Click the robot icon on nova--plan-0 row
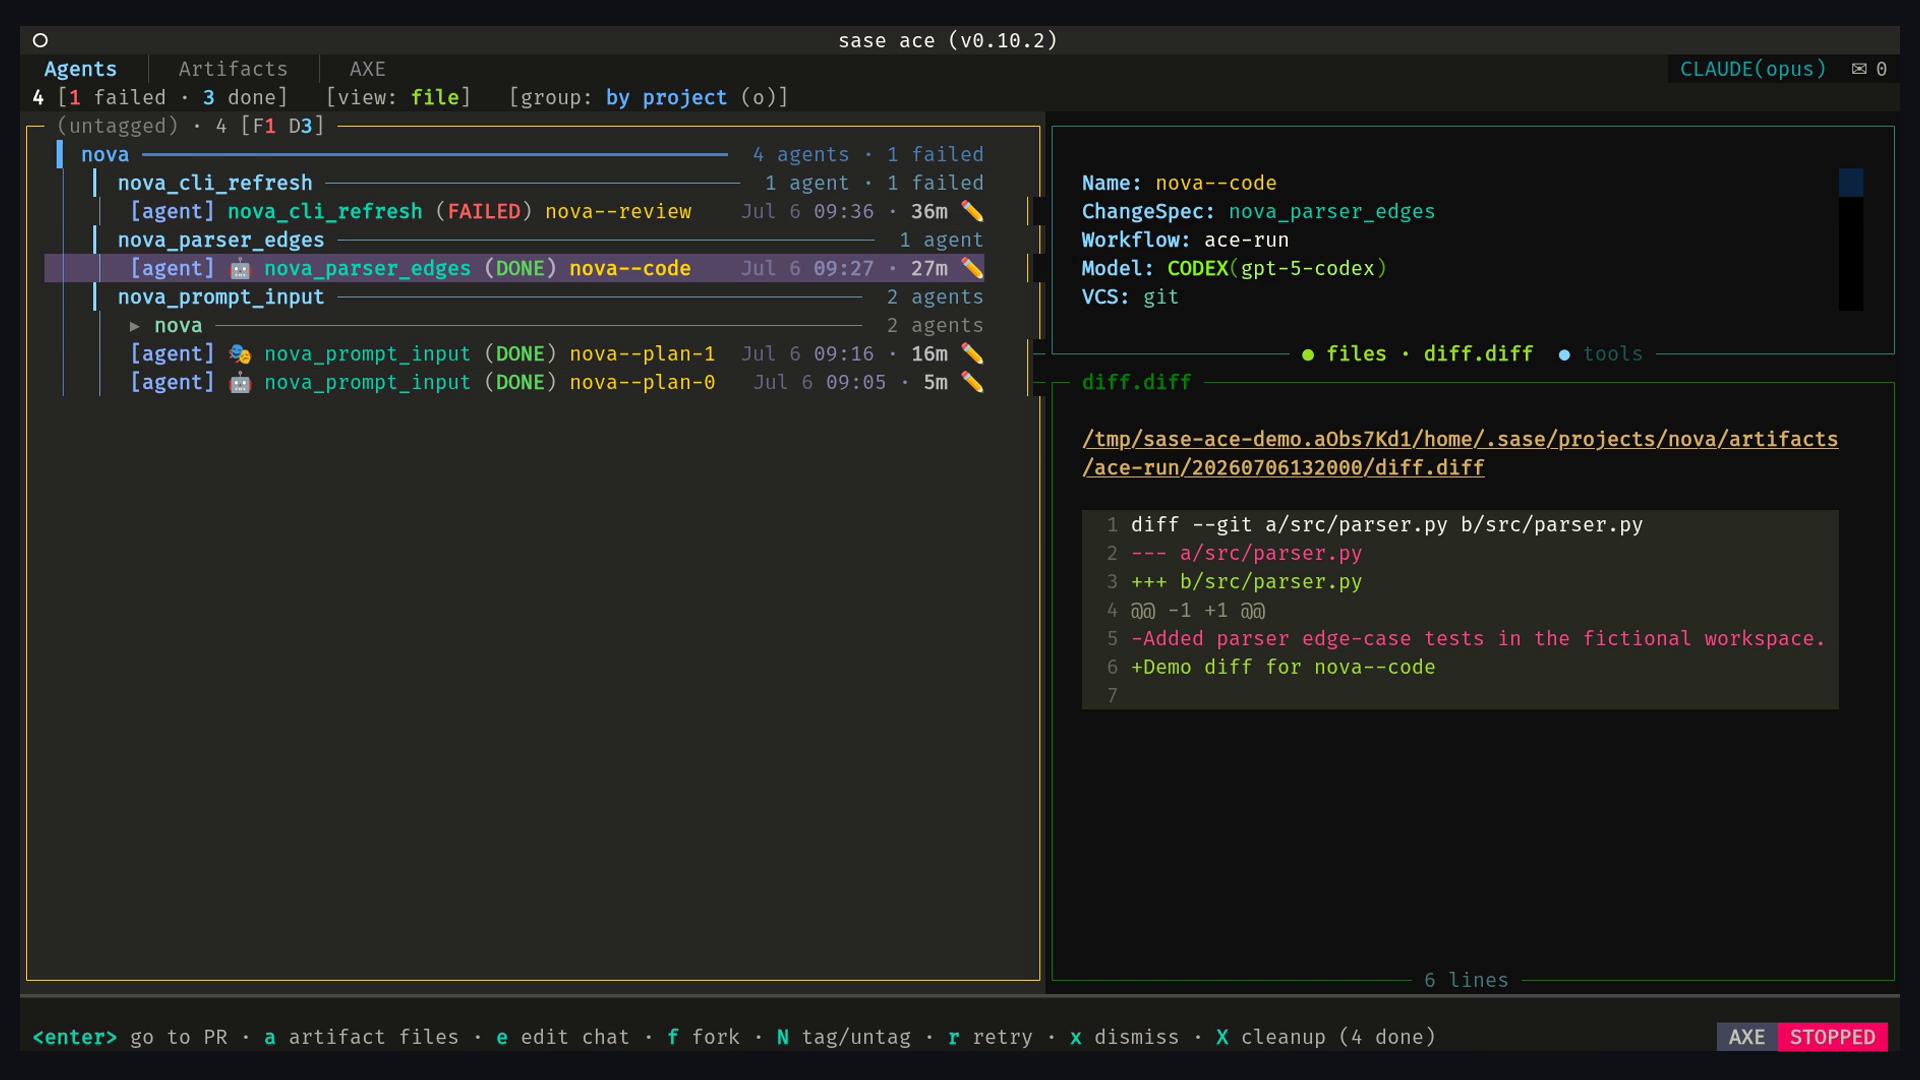Image resolution: width=1920 pixels, height=1080 pixels. point(240,382)
